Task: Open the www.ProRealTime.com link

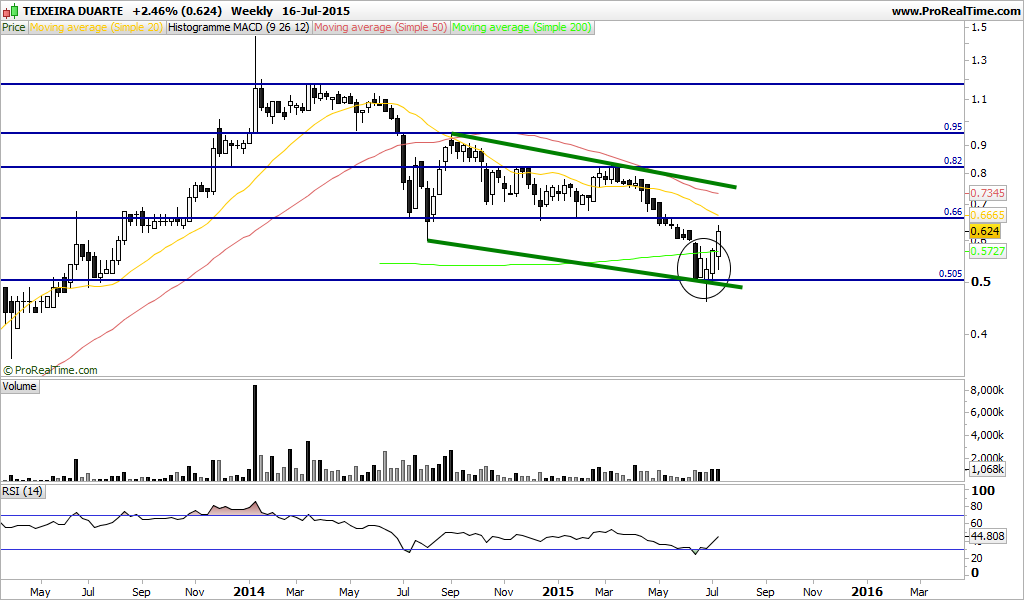Action: 955,11
